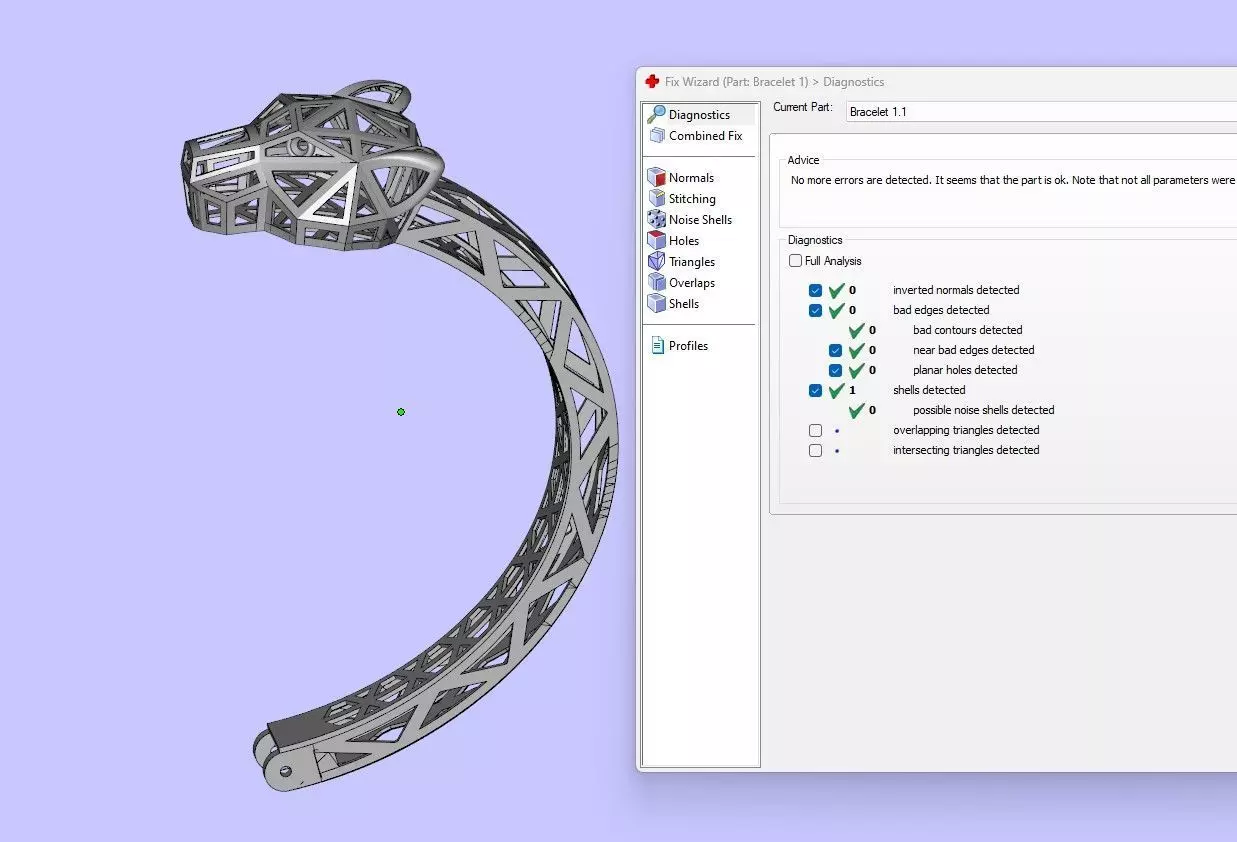Click the 'inverted normals detected' text
Screen dimensions: 1237x842
pos(956,290)
